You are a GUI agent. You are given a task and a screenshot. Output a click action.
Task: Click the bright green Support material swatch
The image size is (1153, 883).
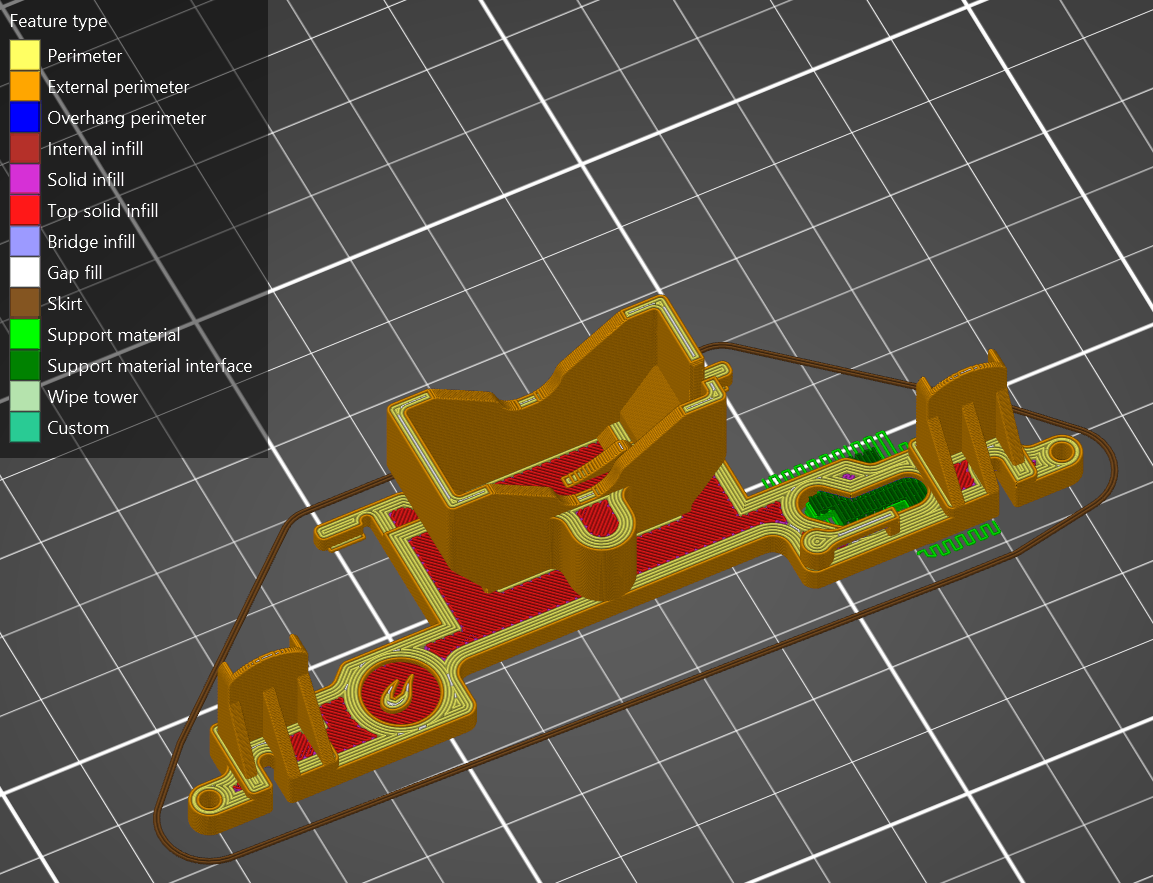(24, 335)
